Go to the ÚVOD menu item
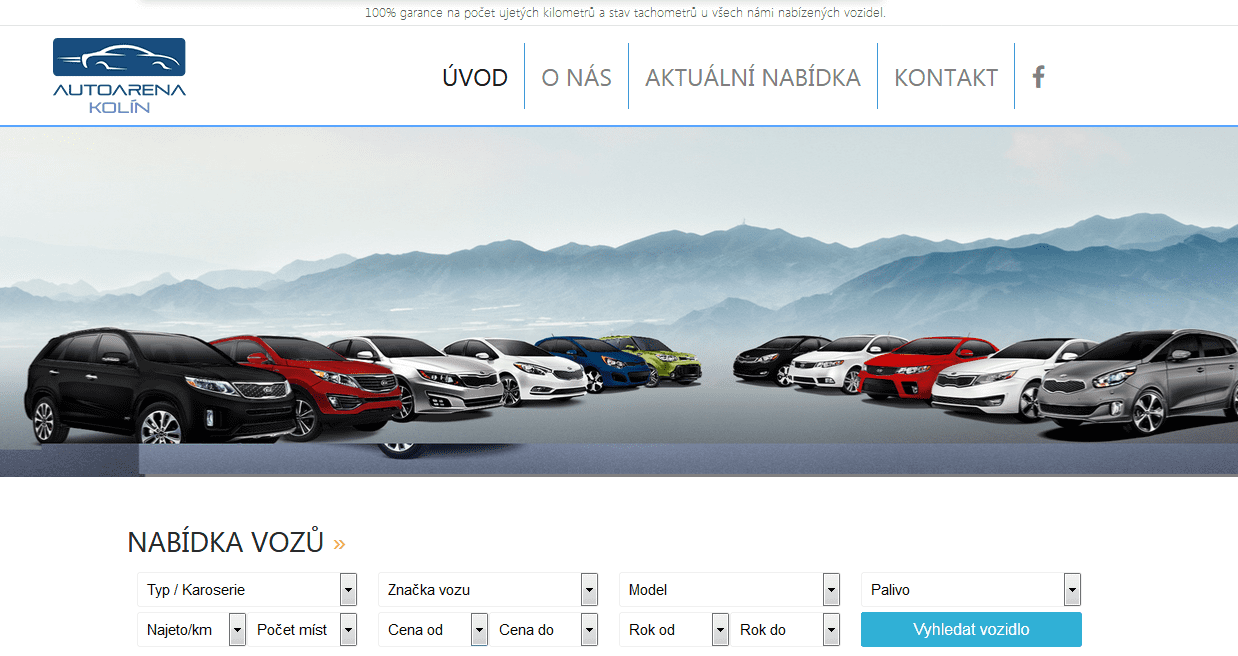 click(x=475, y=77)
